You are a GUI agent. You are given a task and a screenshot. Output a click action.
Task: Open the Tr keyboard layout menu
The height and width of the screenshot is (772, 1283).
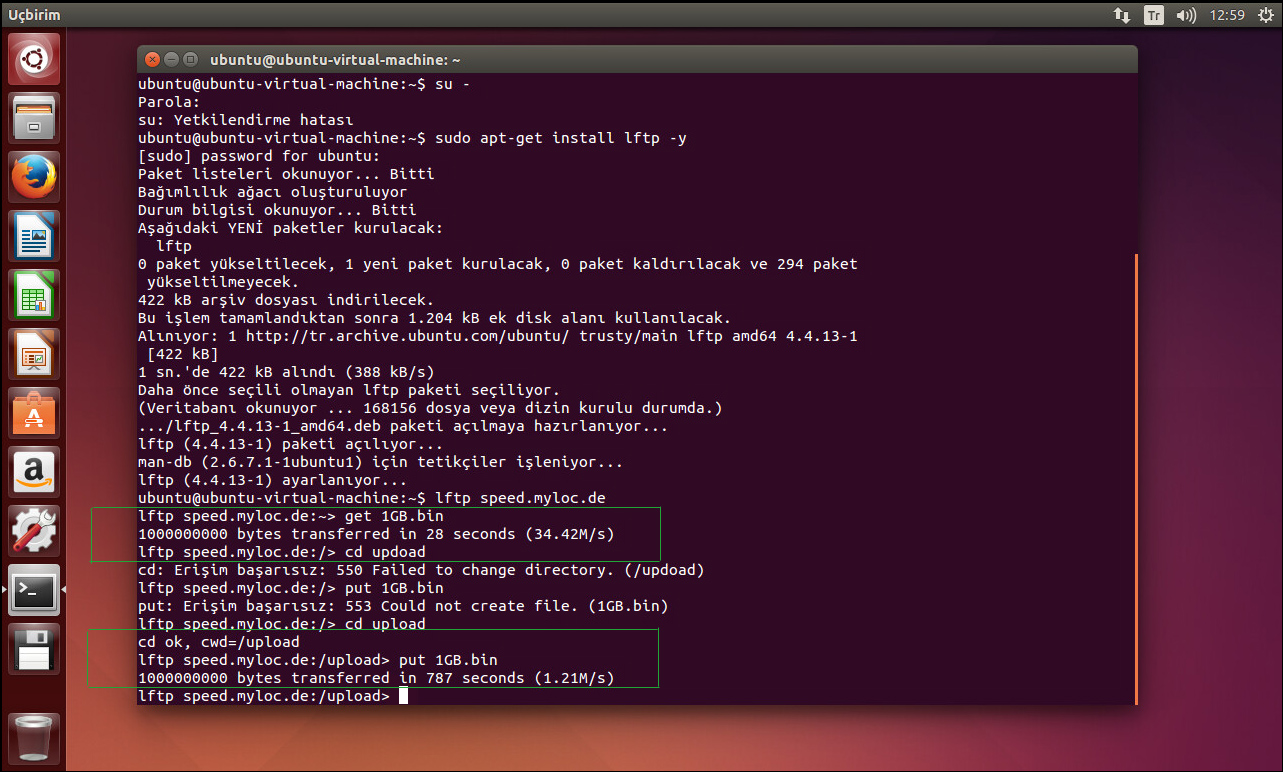click(x=1154, y=15)
